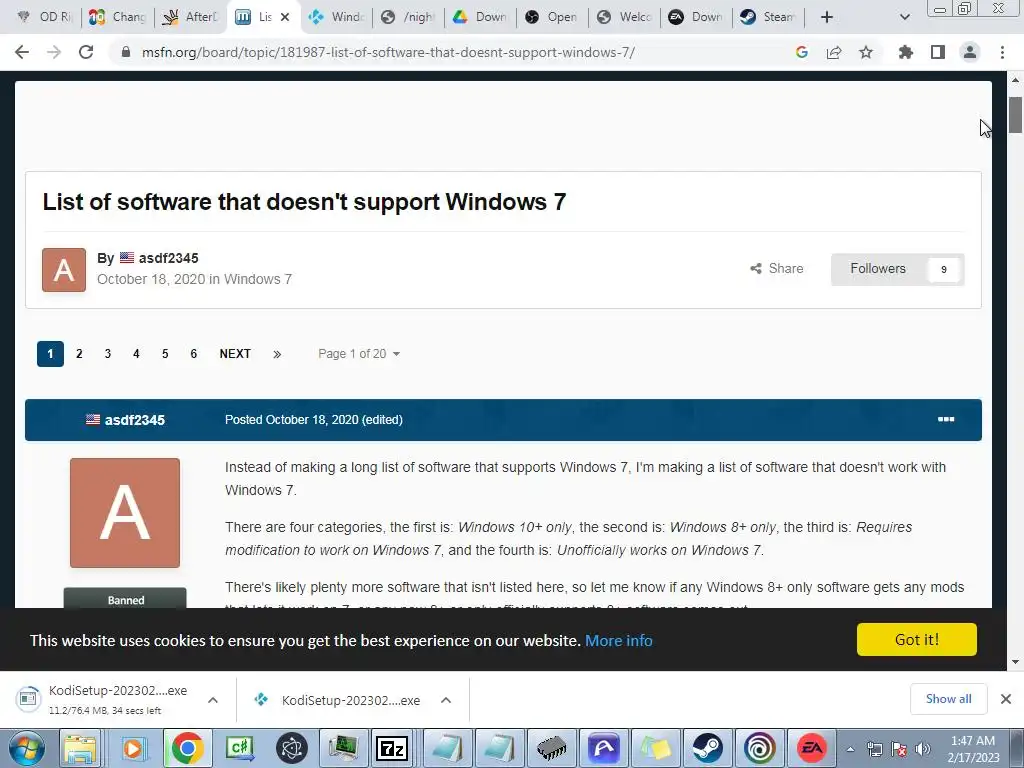Viewport: 1024px width, 768px height.
Task: Switch to the /nigh tab
Action: [x=408, y=17]
